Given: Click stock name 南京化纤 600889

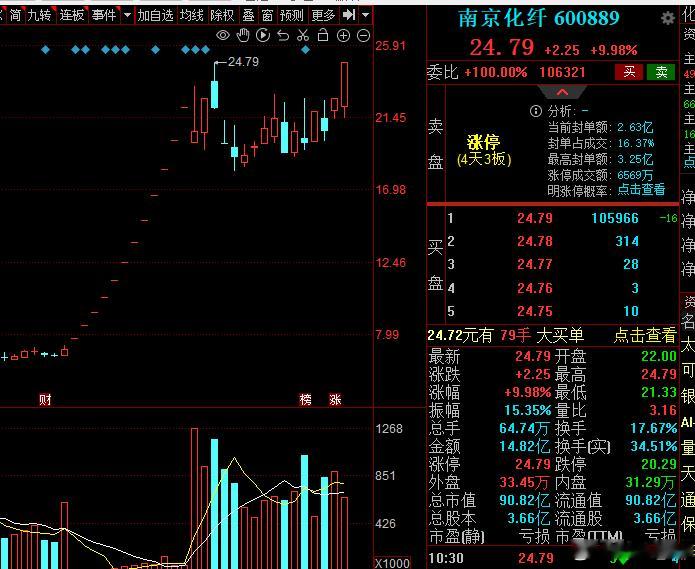Looking at the screenshot, I should 539,18.
